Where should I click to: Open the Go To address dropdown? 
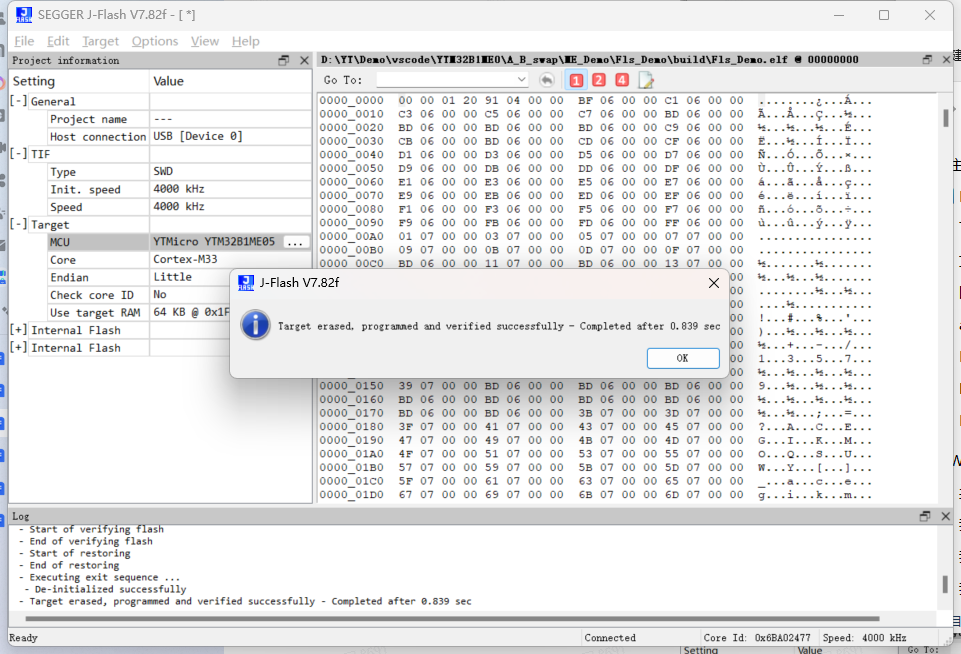tap(521, 80)
